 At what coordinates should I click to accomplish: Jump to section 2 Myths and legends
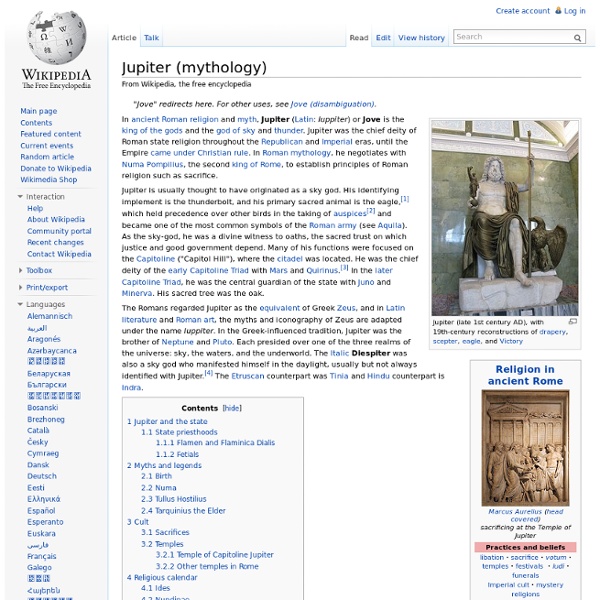coord(164,465)
